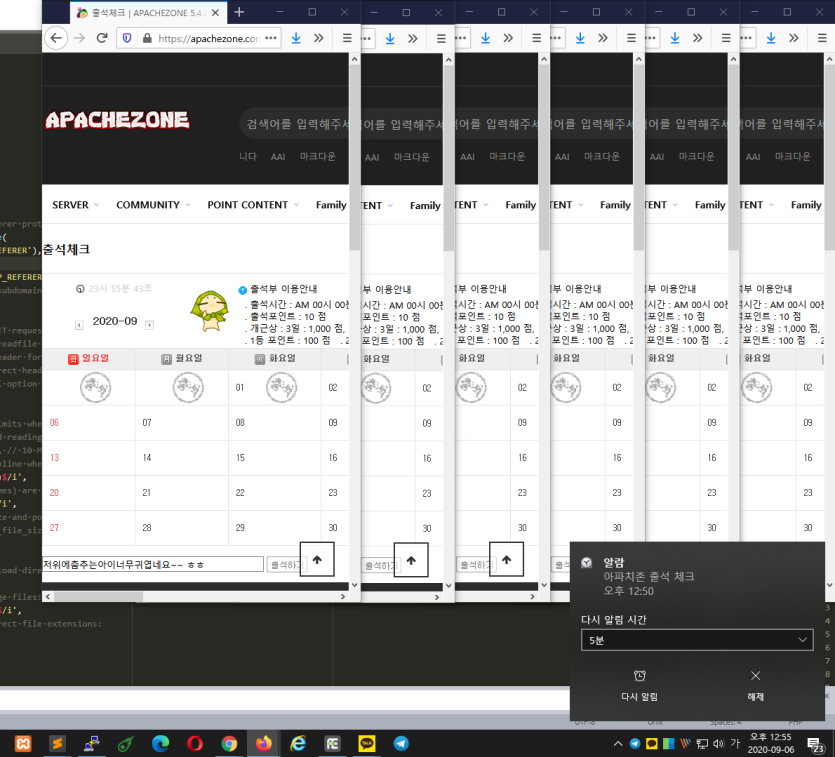Click the blue info icon by 출석부 이용안내
835x757 pixels.
click(x=242, y=290)
